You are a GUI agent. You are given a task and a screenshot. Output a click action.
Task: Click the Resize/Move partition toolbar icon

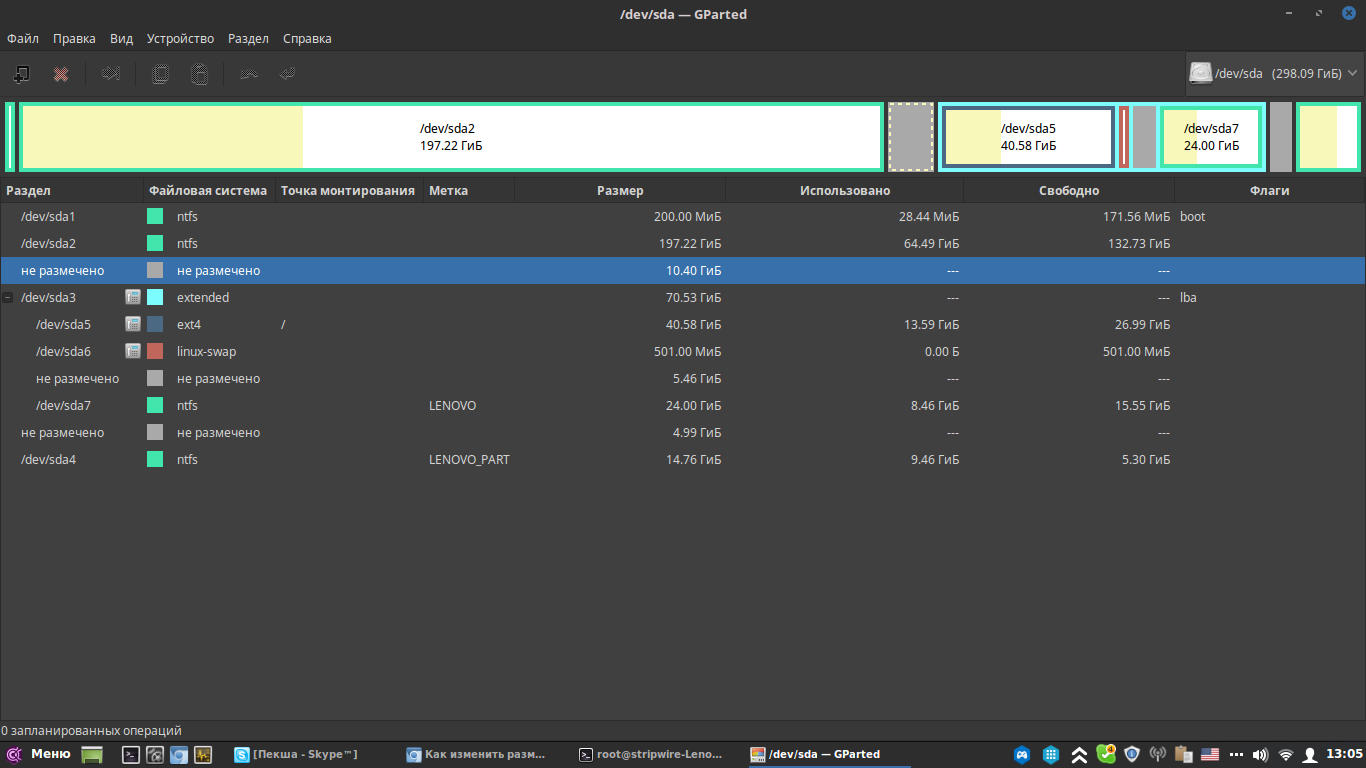coord(111,74)
